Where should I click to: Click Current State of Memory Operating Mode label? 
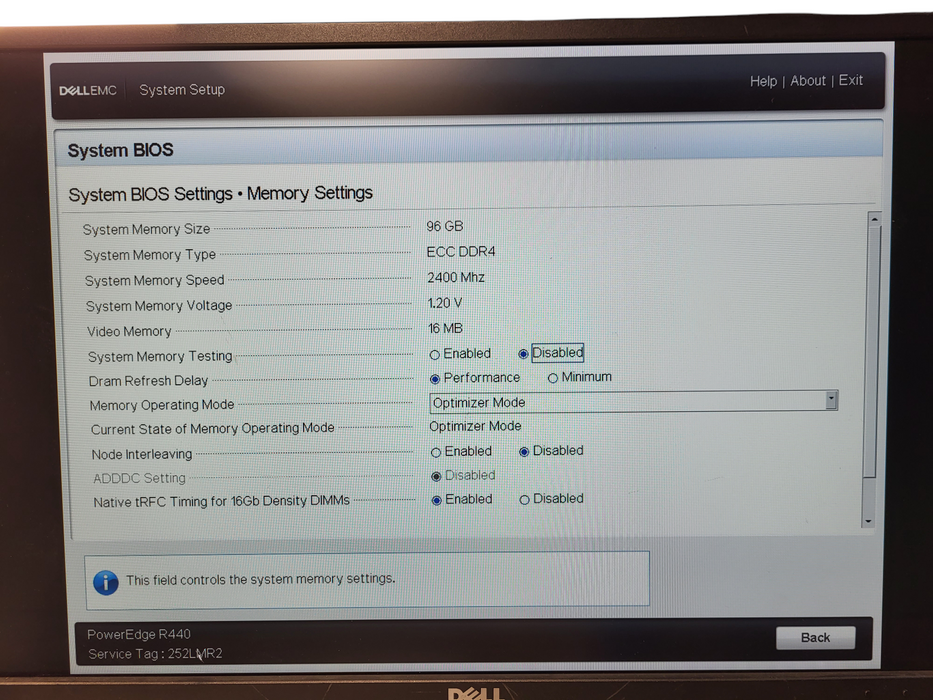pyautogui.click(x=212, y=429)
